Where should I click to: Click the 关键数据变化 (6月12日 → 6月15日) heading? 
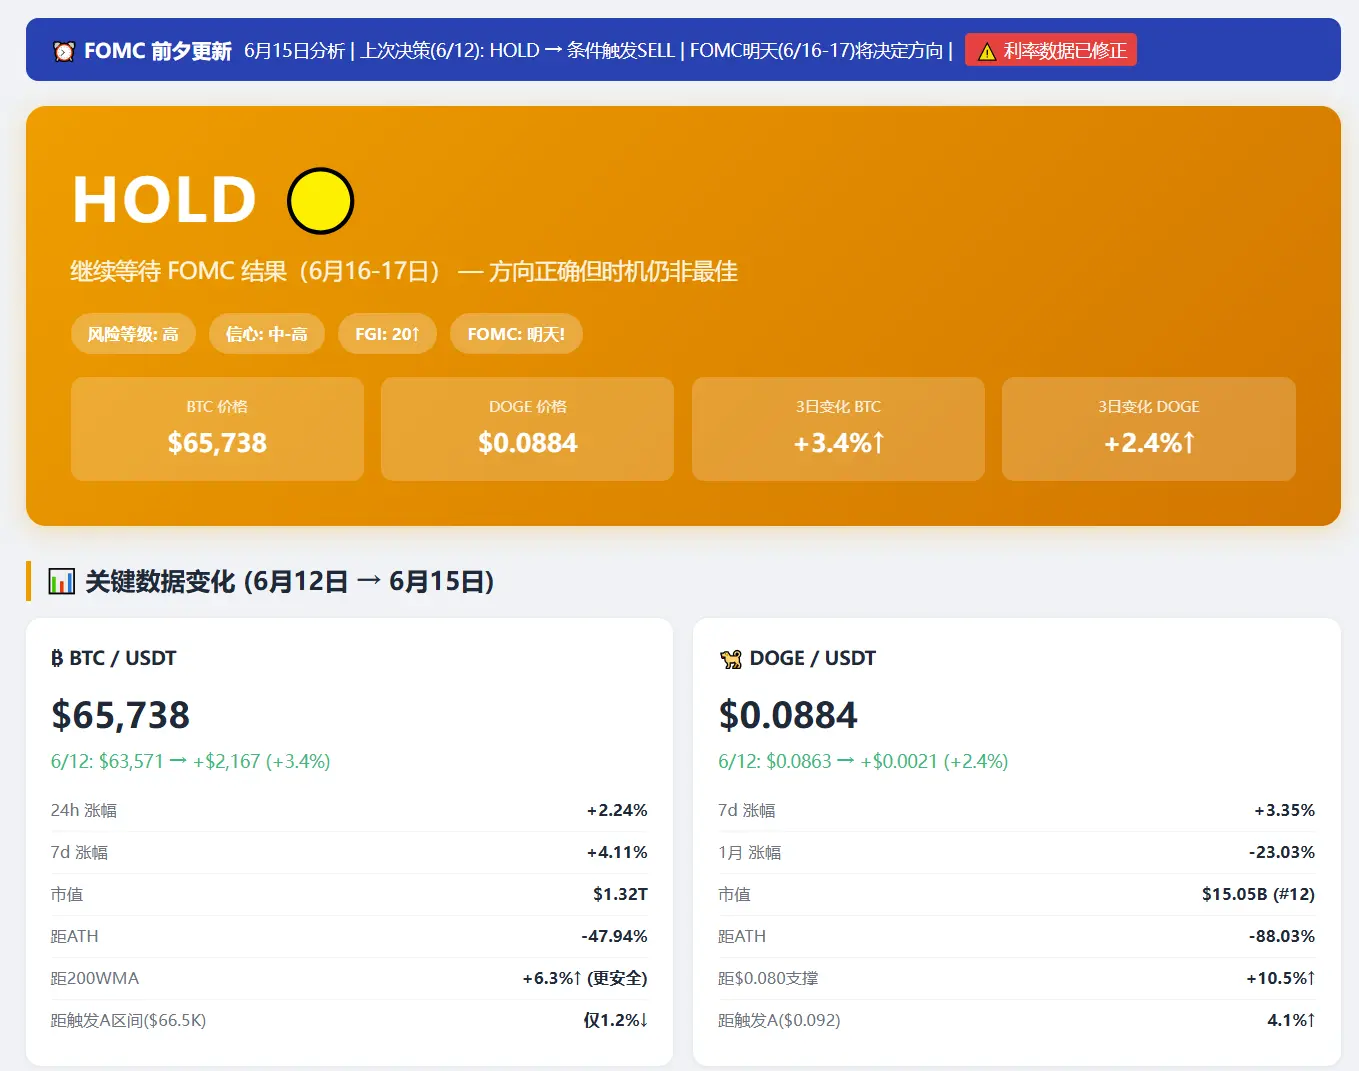pyautogui.click(x=290, y=581)
